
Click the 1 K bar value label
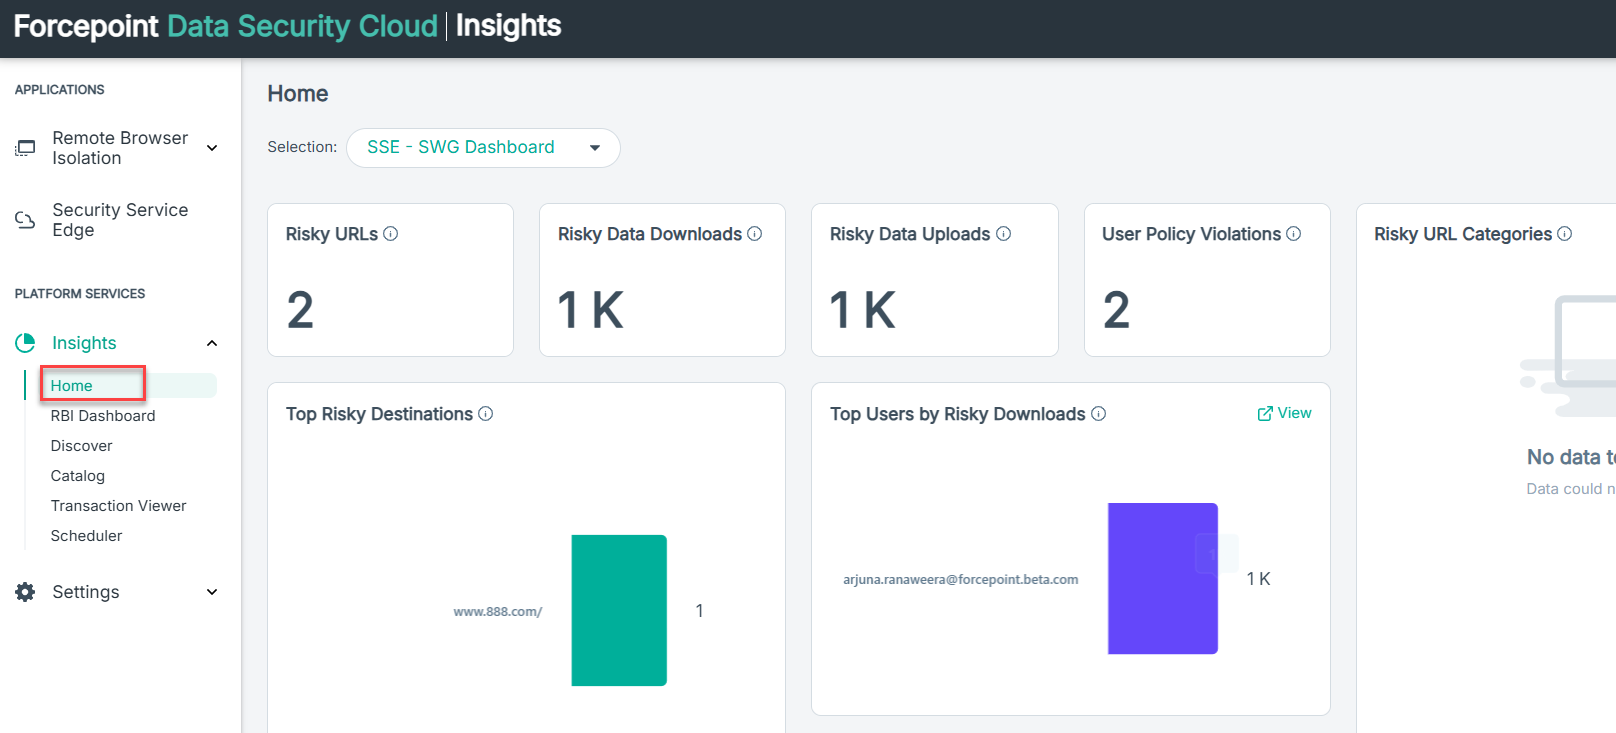click(x=1258, y=579)
